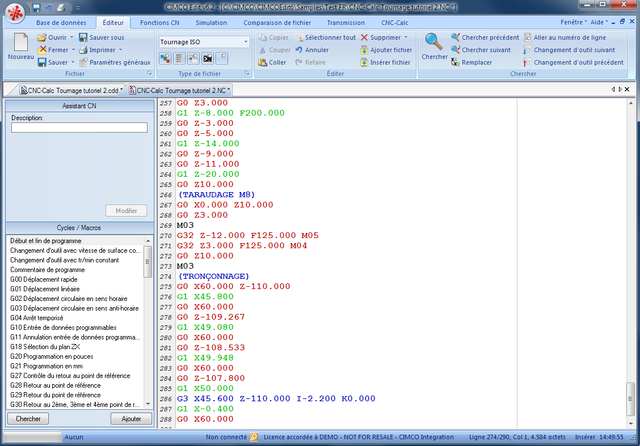Click code line (TRONÇONNAGE)
The width and height of the screenshot is (640, 446).
[x=213, y=276]
